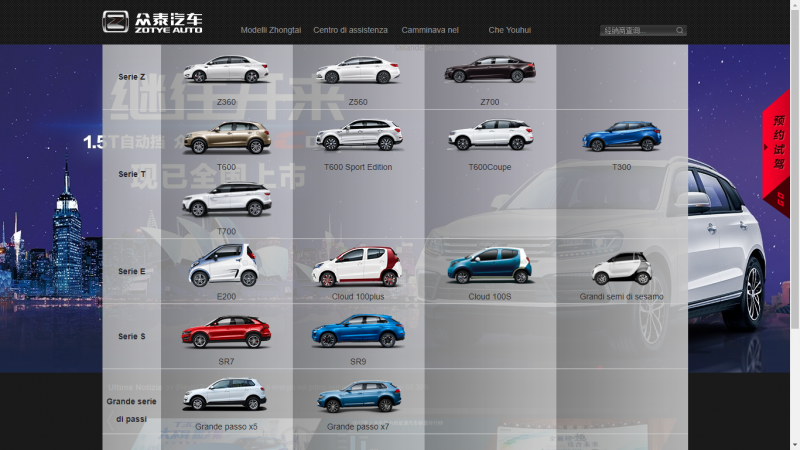The height and width of the screenshot is (450, 800).
Task: Select the Grande passo x7 car image
Action: click(x=359, y=396)
